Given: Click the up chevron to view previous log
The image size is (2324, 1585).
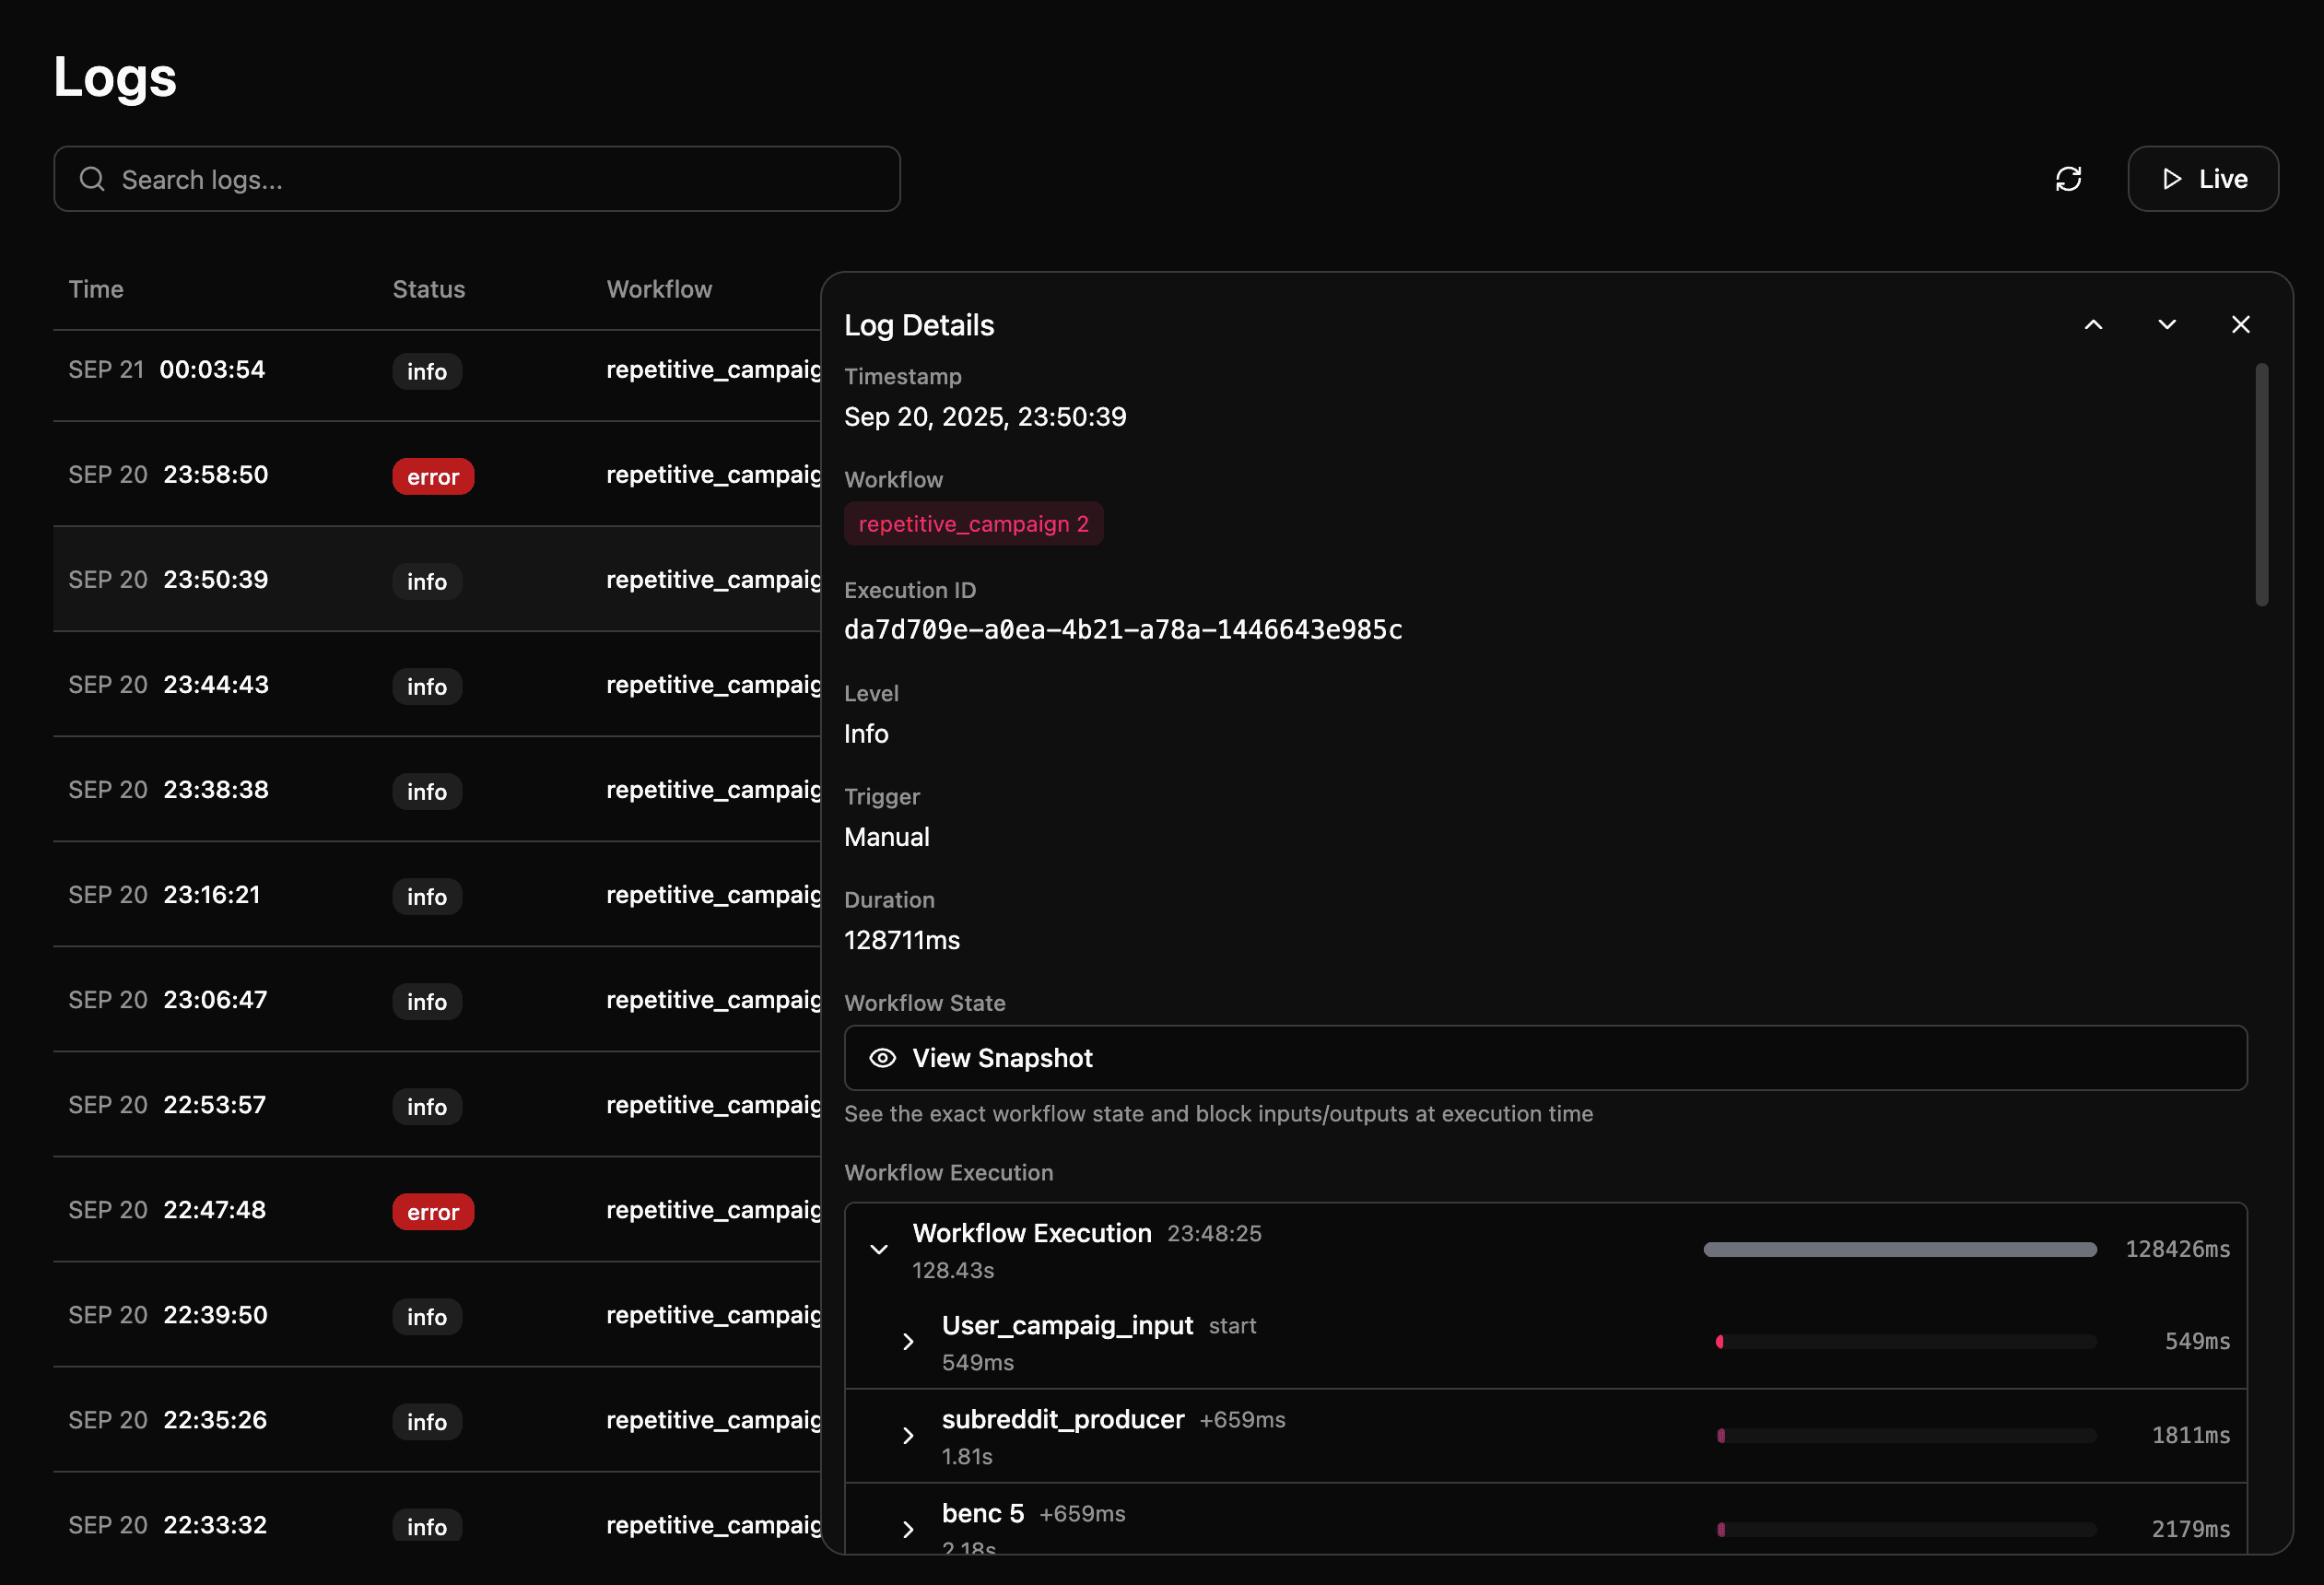Looking at the screenshot, I should (x=2094, y=324).
